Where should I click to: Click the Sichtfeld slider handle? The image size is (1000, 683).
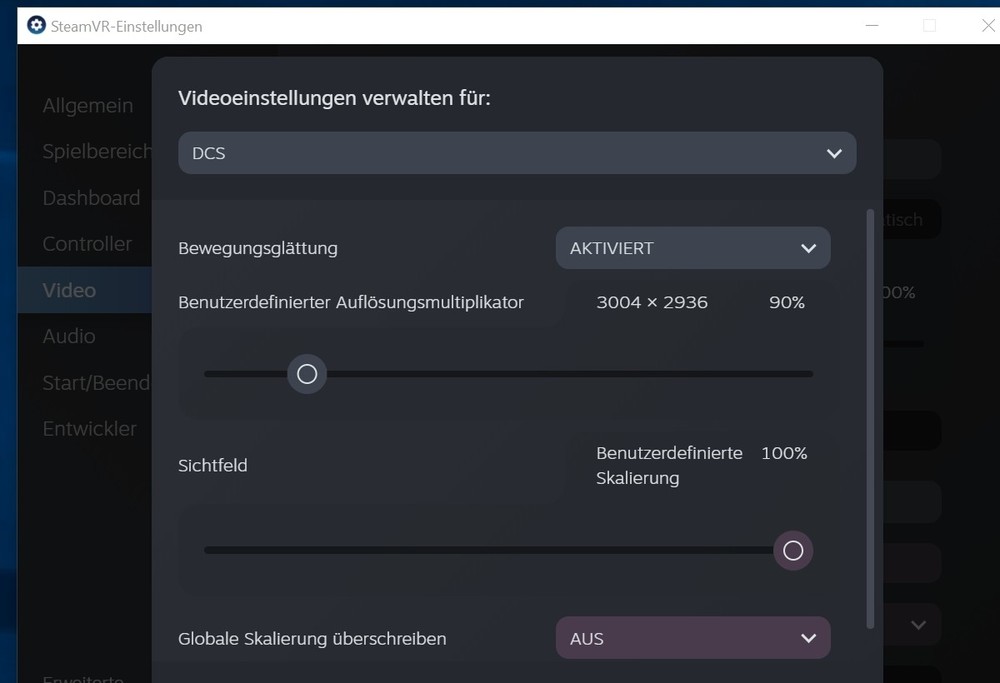click(793, 551)
